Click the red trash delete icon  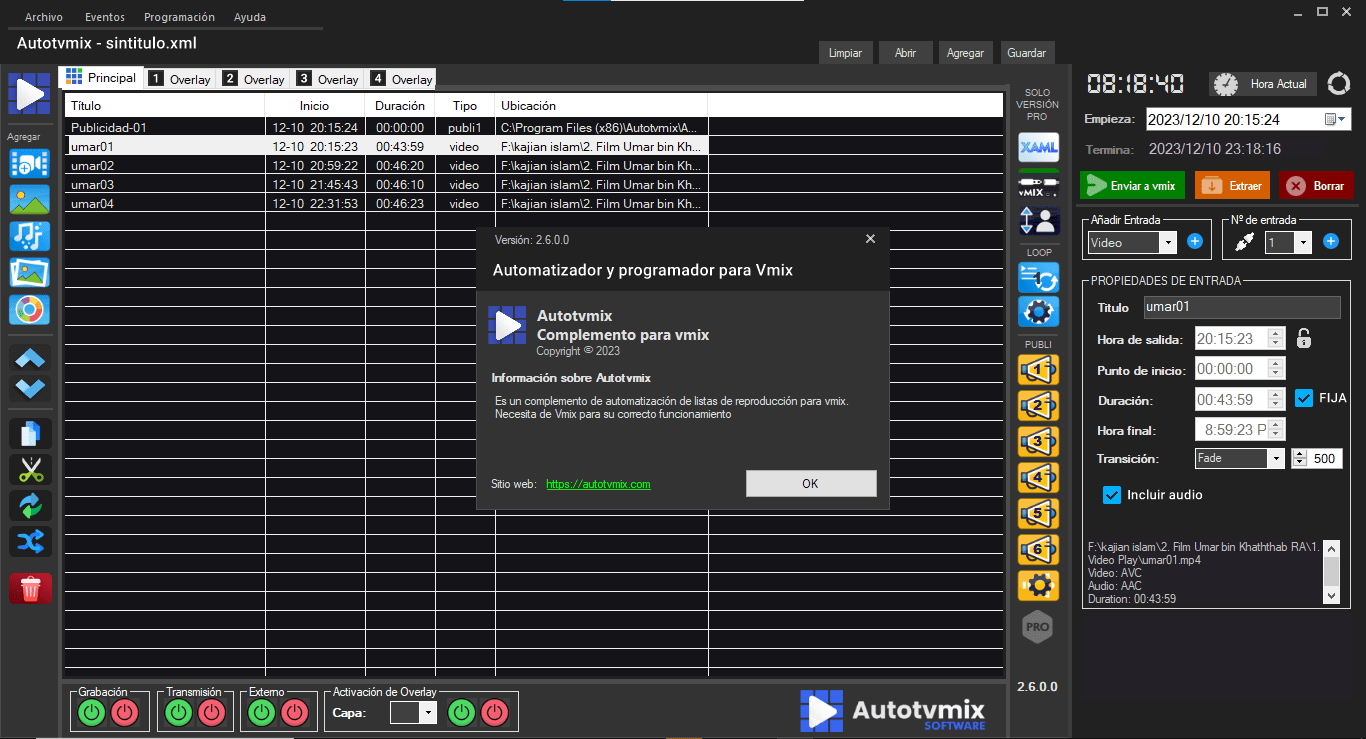click(x=30, y=589)
